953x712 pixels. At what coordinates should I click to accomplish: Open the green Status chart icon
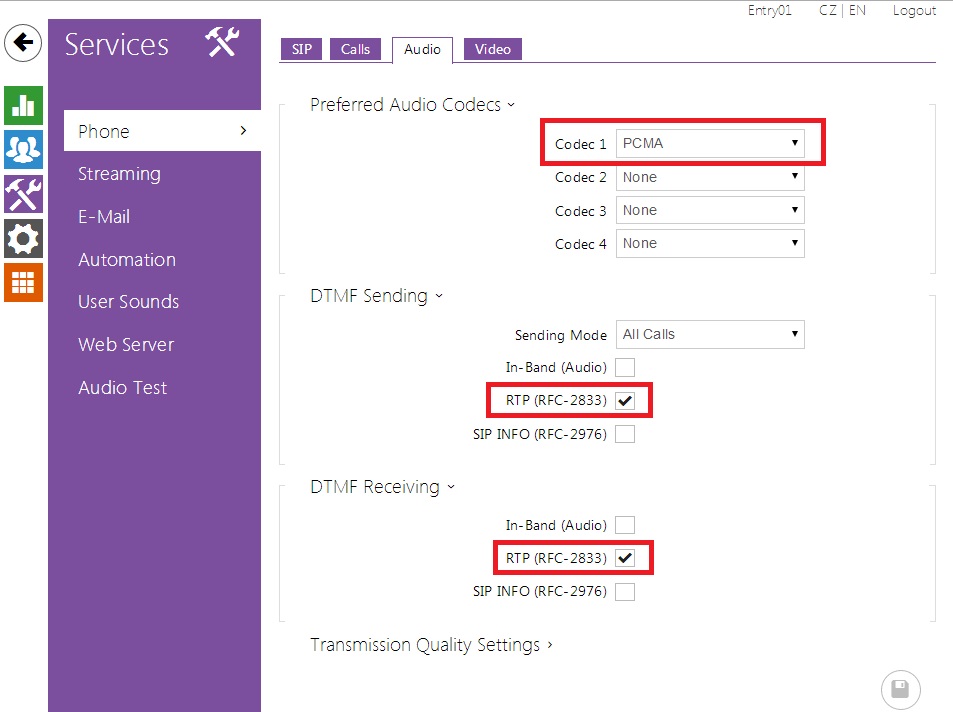23,105
